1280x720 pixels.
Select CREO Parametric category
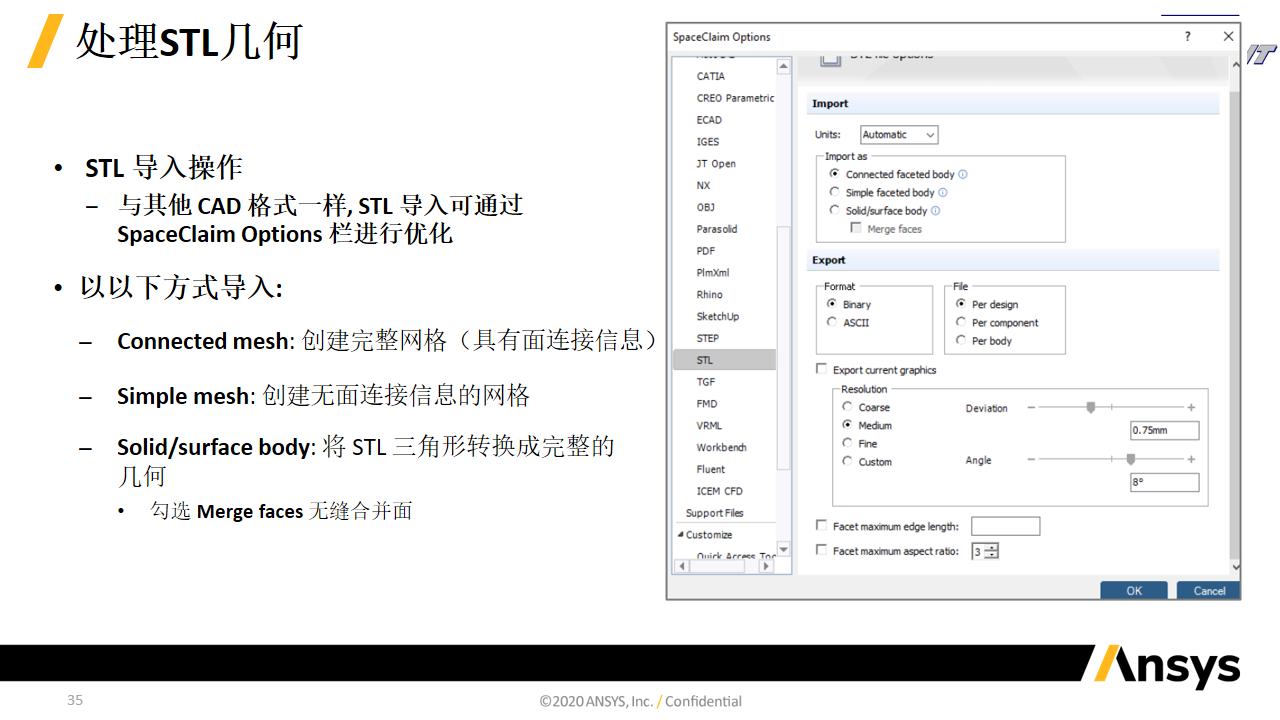tap(735, 98)
